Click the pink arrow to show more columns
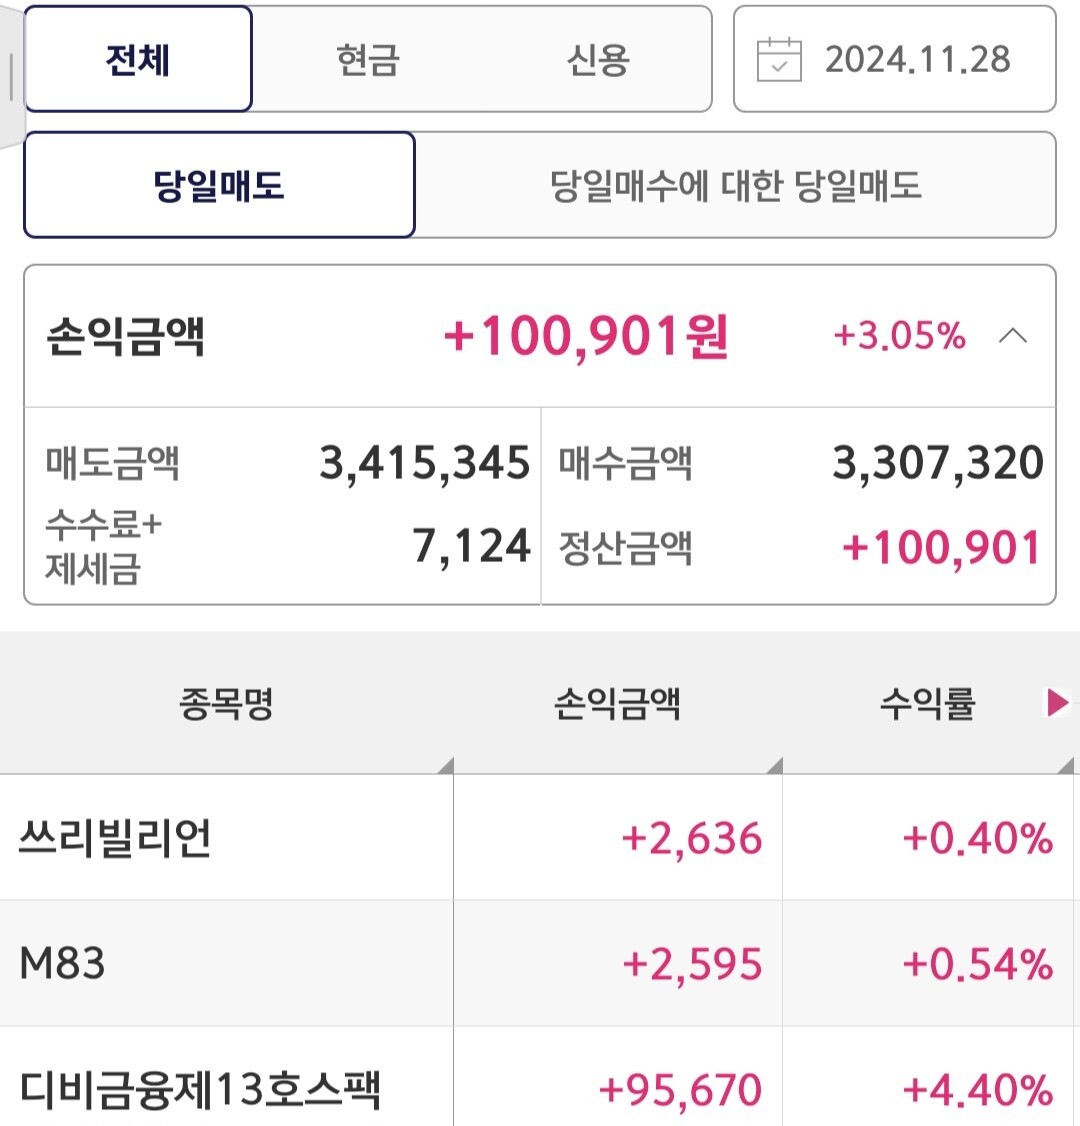1080x1126 pixels. click(x=1057, y=703)
